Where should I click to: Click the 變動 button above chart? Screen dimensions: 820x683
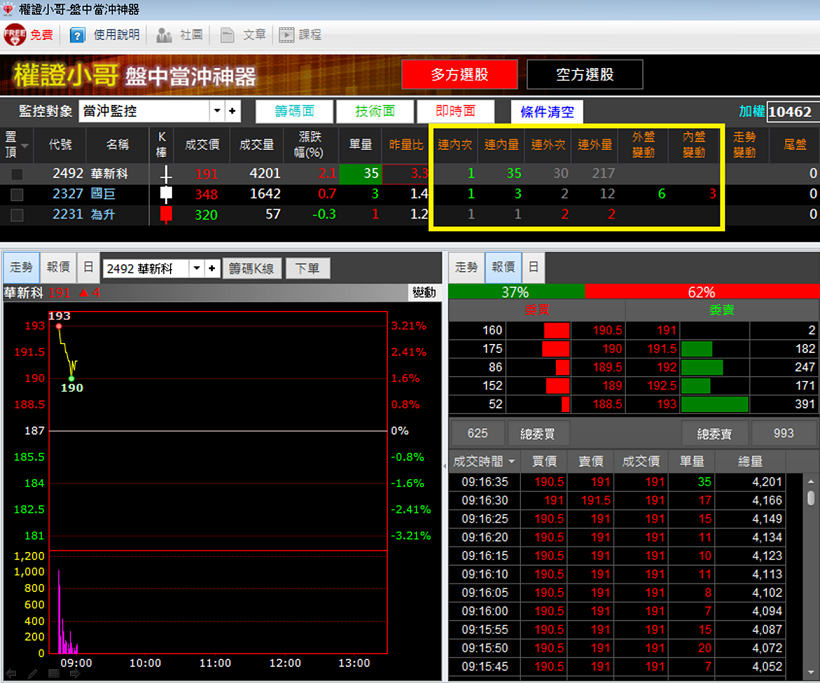pyautogui.click(x=424, y=292)
